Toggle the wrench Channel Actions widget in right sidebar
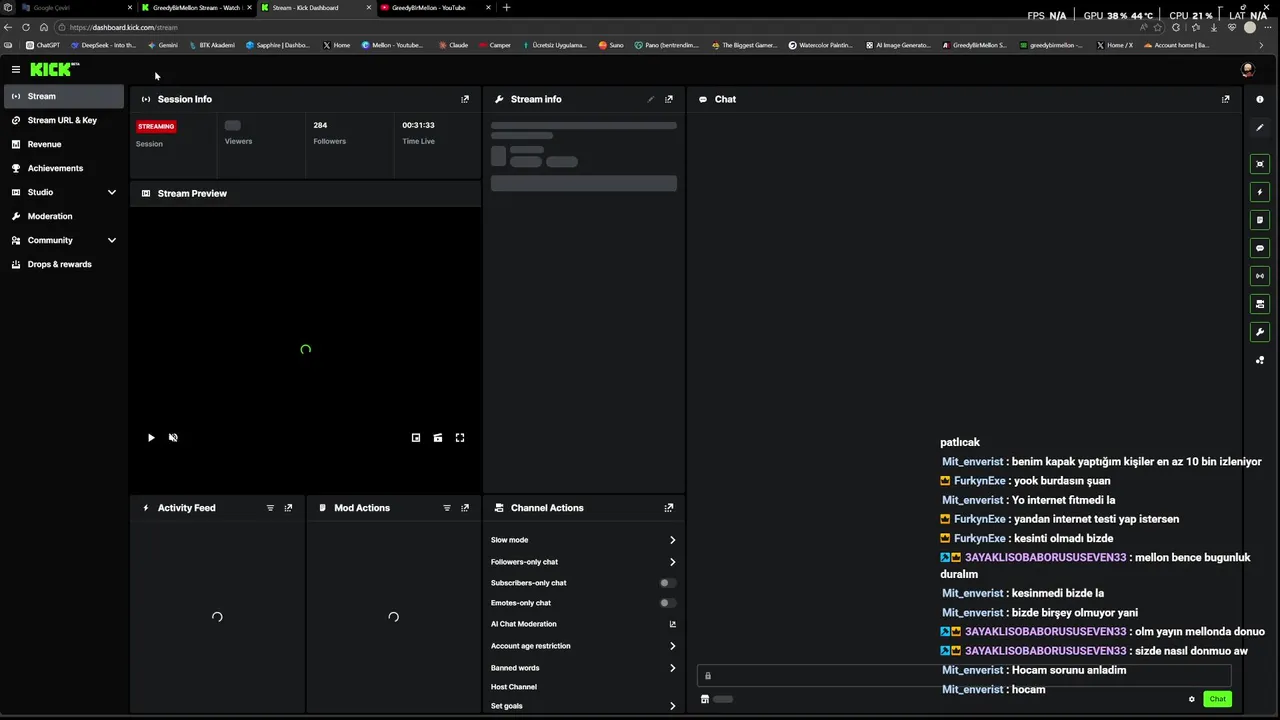The width and height of the screenshot is (1280, 720). pyautogui.click(x=1260, y=332)
